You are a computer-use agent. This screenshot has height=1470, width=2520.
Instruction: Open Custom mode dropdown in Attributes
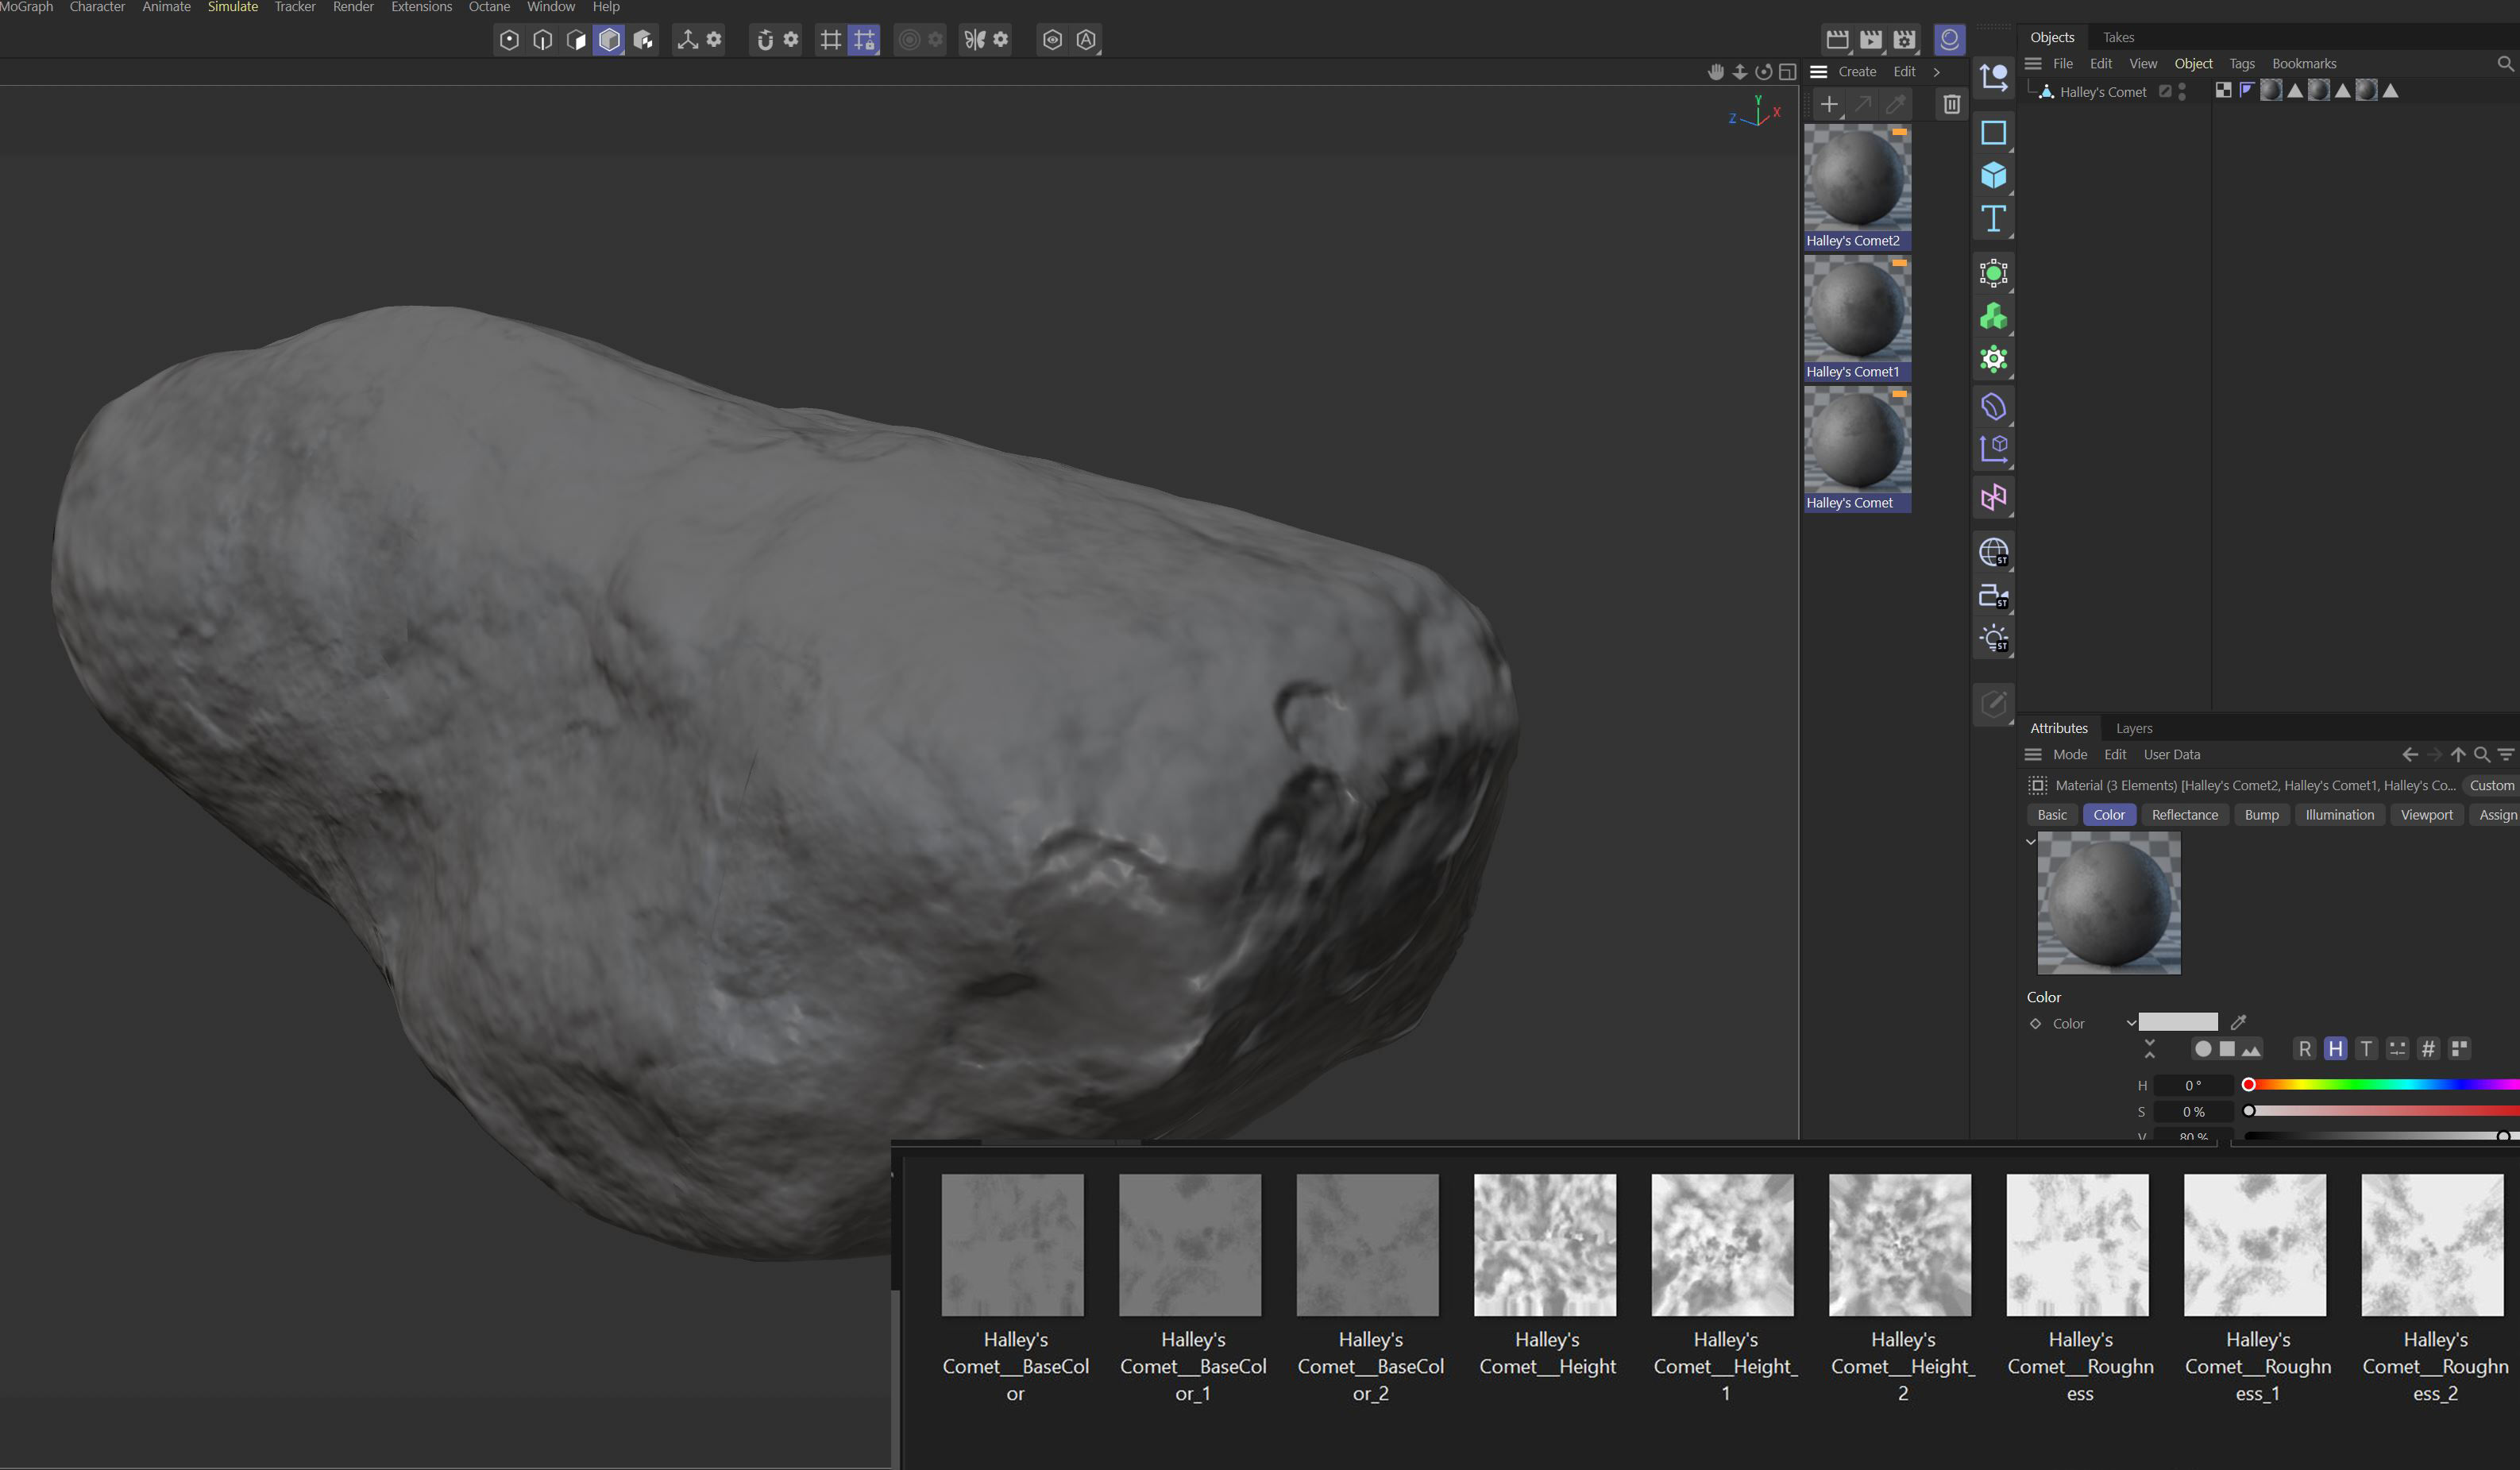[x=2491, y=786]
